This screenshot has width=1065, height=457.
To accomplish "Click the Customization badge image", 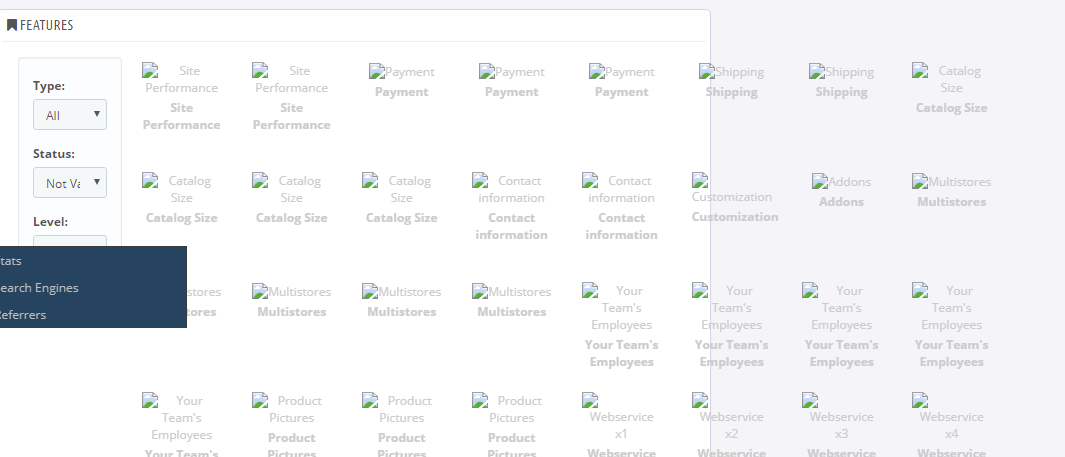I will [732, 188].
